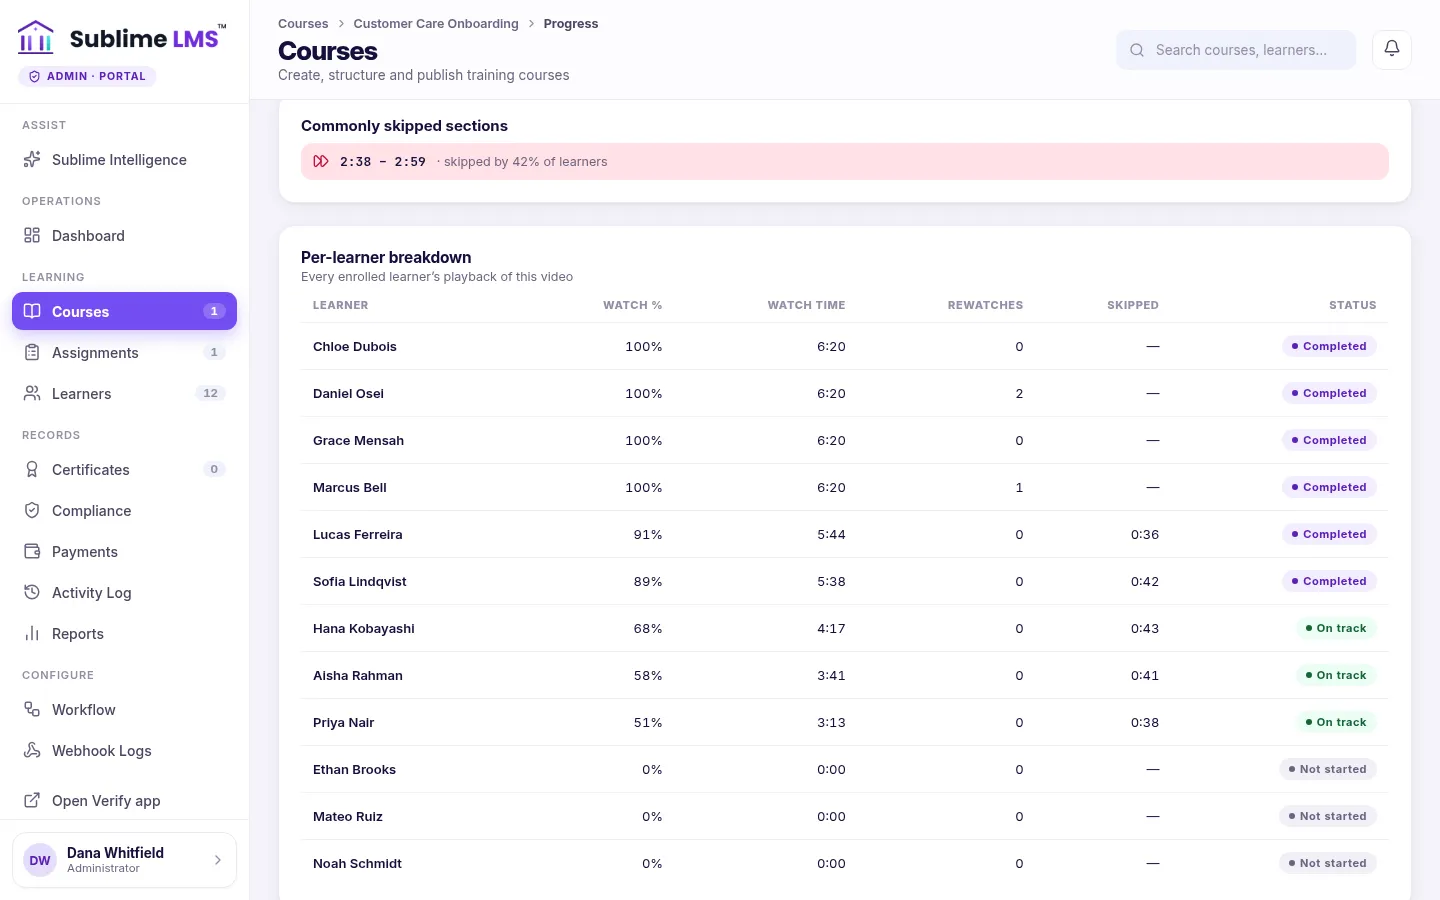Click the Courses breadcrumb link
The height and width of the screenshot is (900, 1440).
(x=303, y=24)
